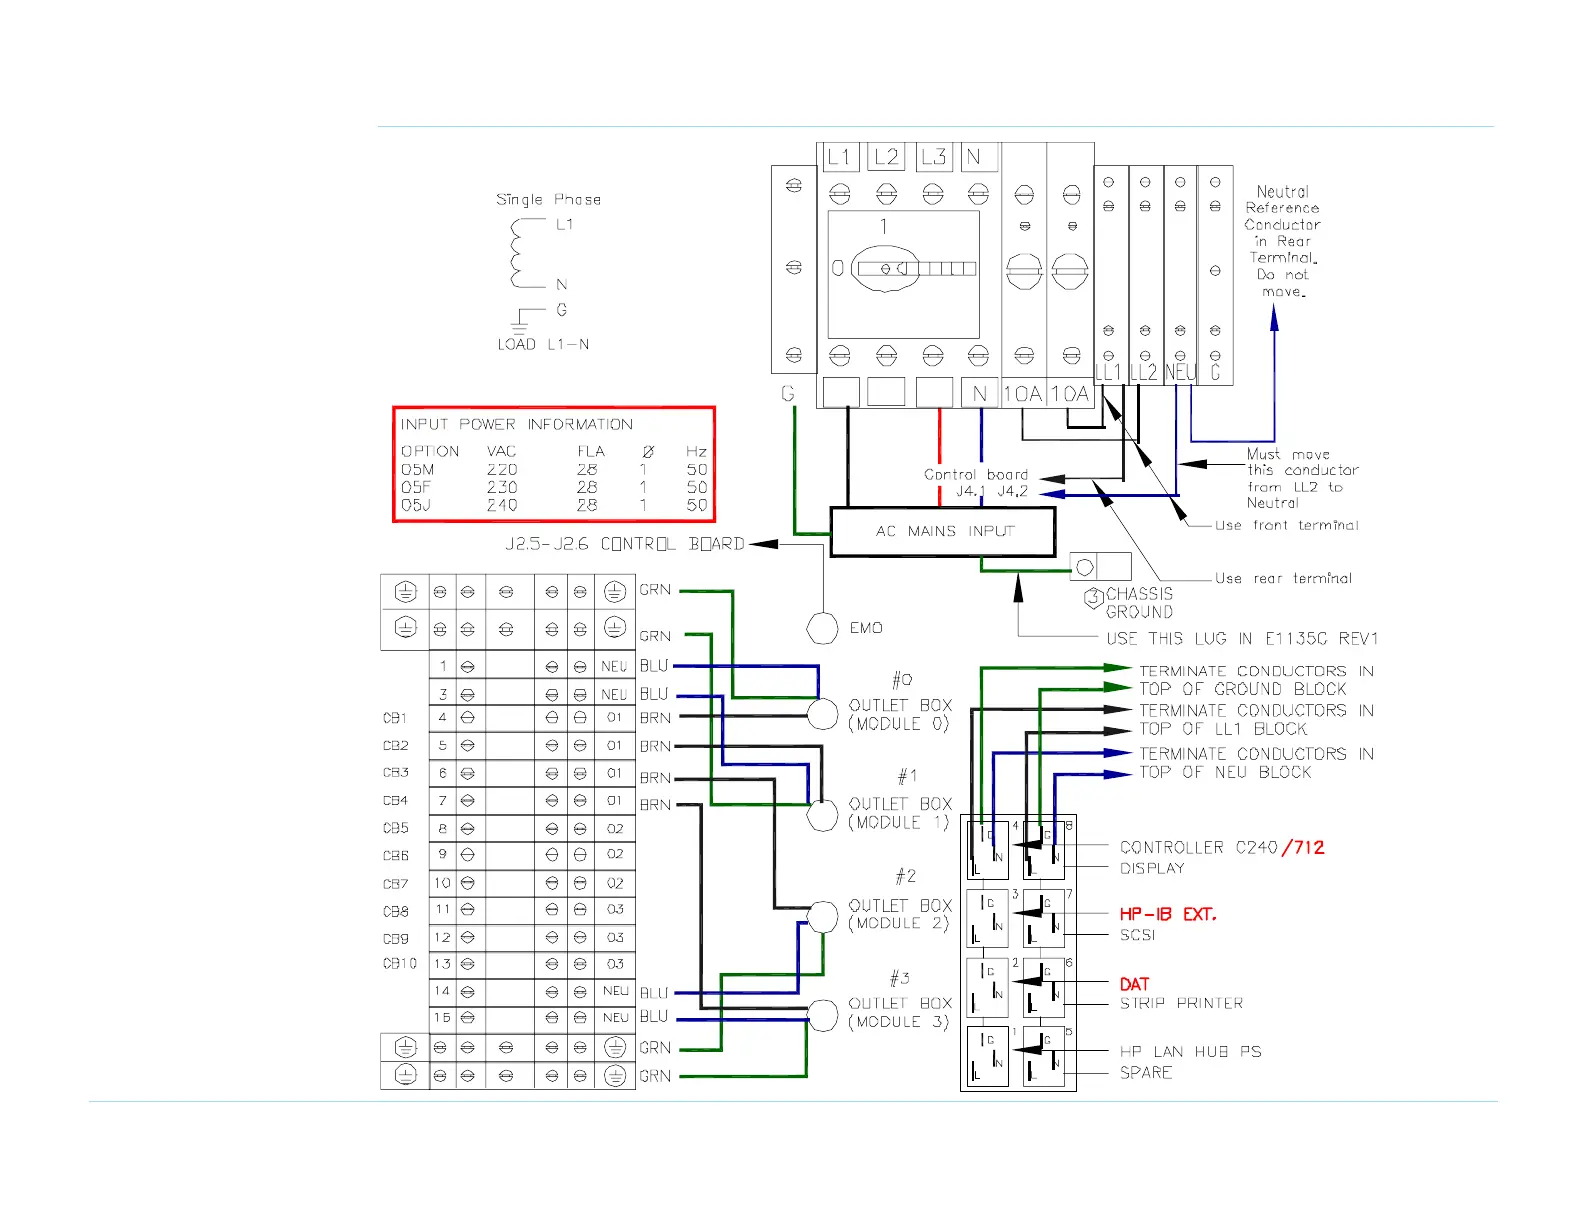Click terminal number 9 on terminal strip
Image resolution: width=1584 pixels, height=1224 pixels.
pyautogui.click(x=442, y=854)
